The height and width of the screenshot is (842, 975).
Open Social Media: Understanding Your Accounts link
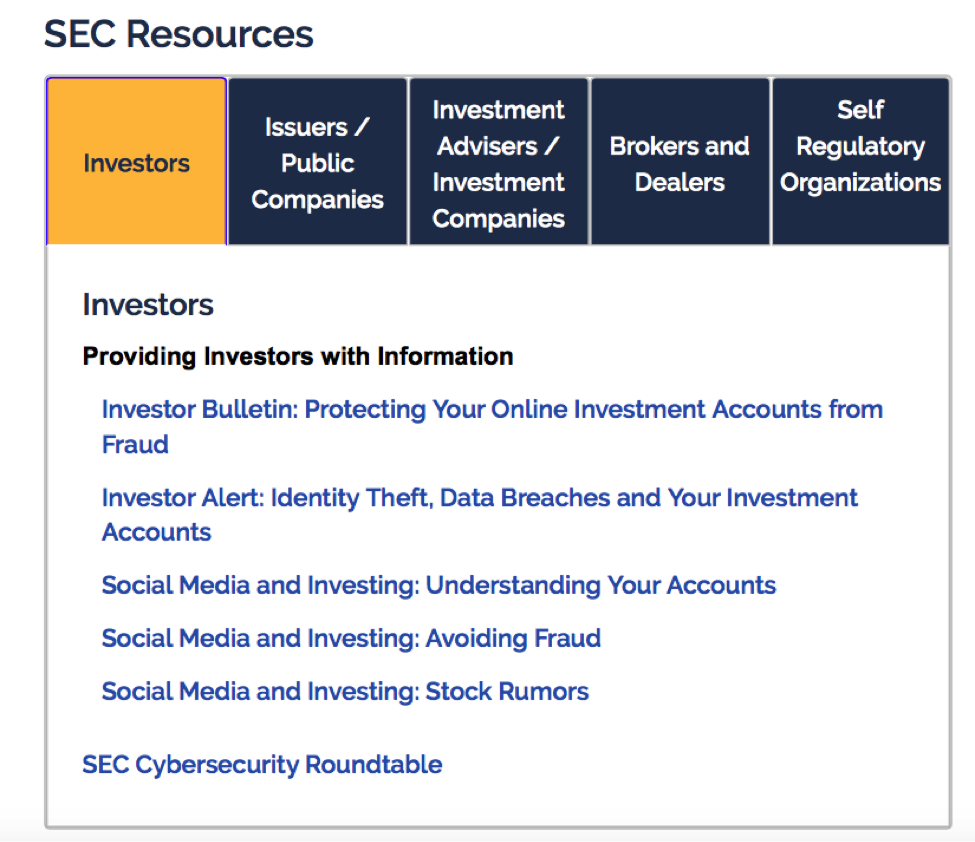click(x=438, y=585)
